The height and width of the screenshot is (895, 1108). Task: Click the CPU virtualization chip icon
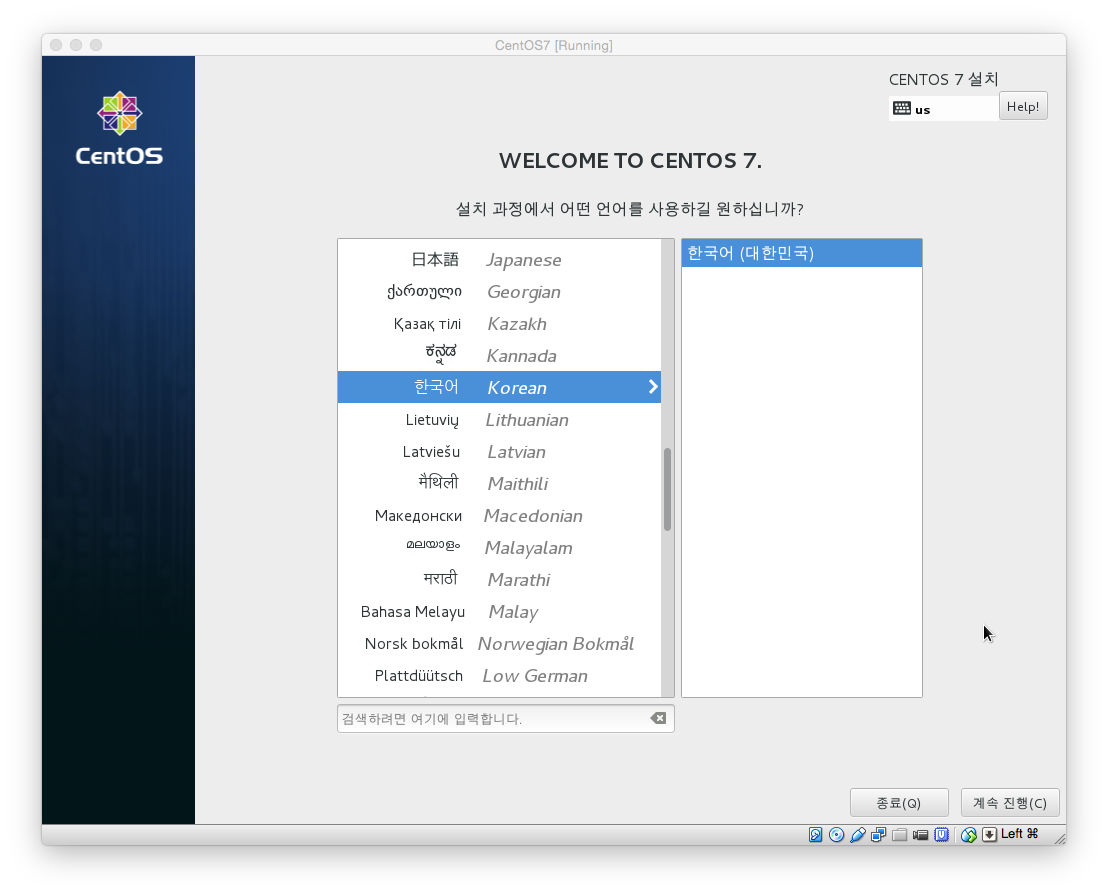tap(941, 834)
